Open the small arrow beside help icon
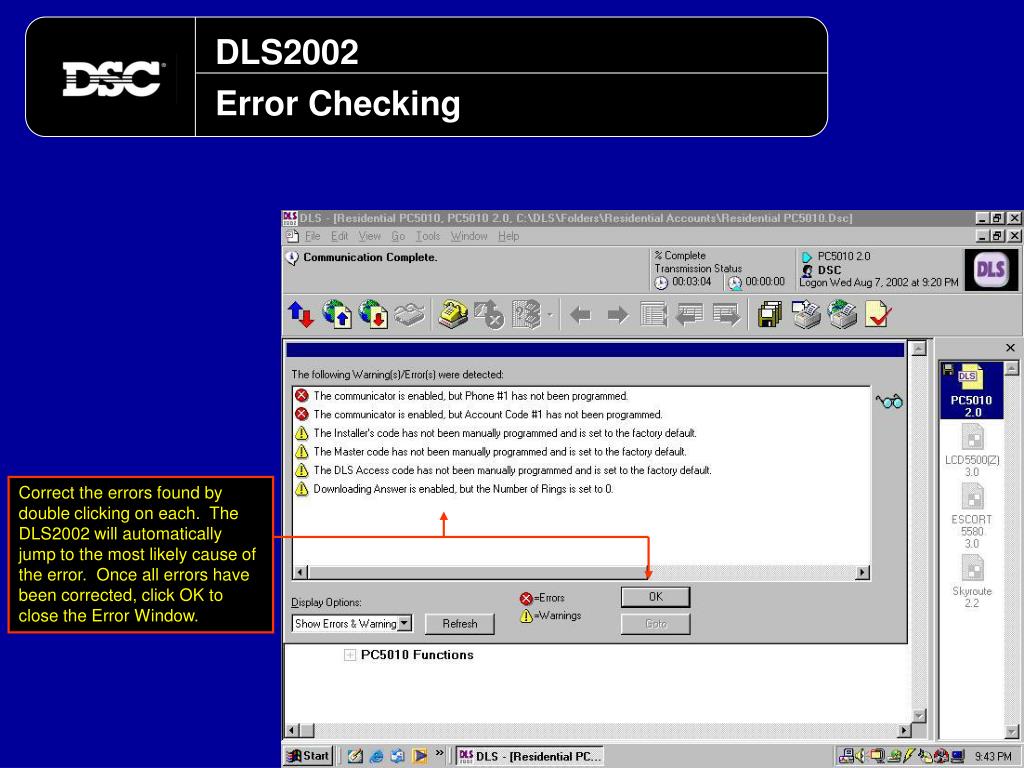 click(550, 315)
